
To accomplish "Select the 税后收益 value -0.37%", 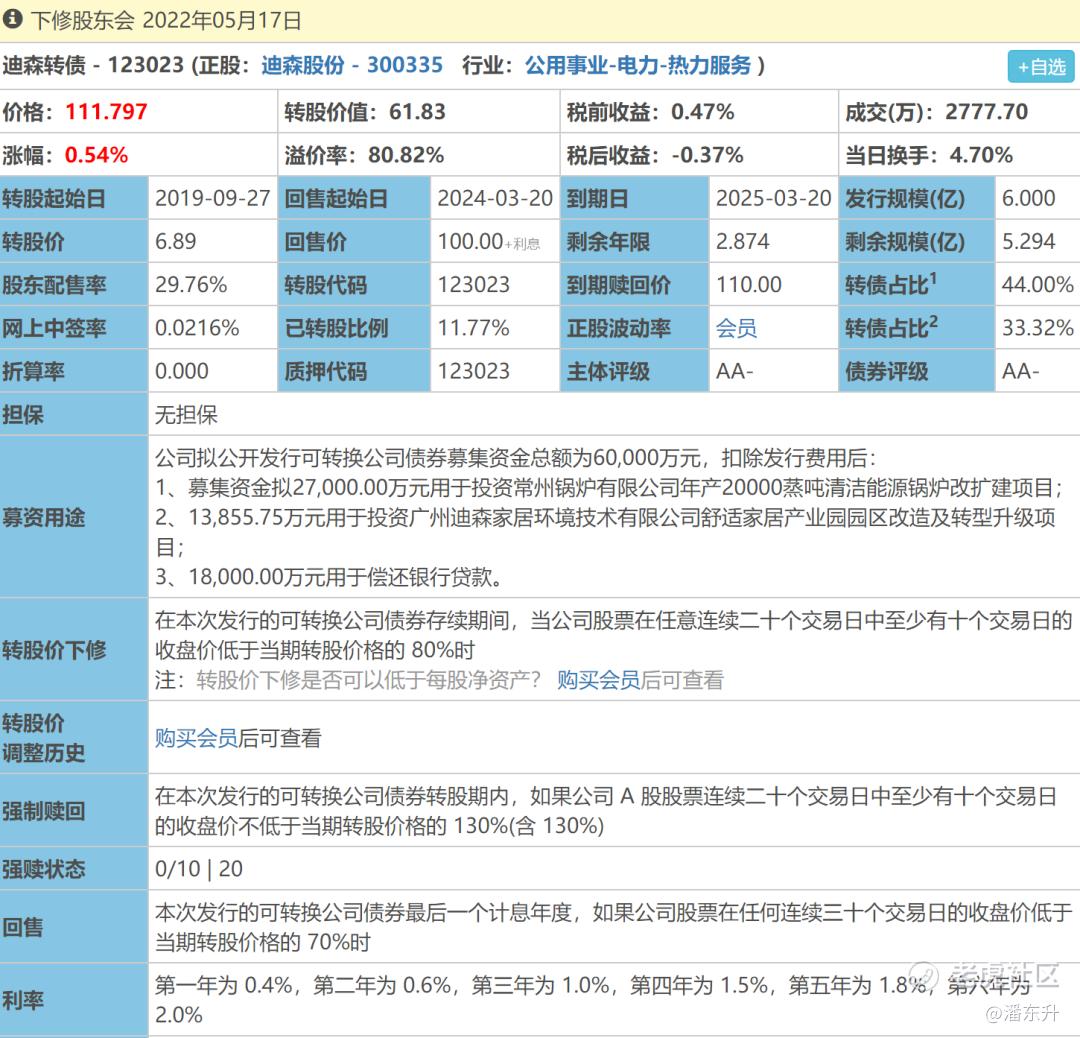I will (707, 155).
